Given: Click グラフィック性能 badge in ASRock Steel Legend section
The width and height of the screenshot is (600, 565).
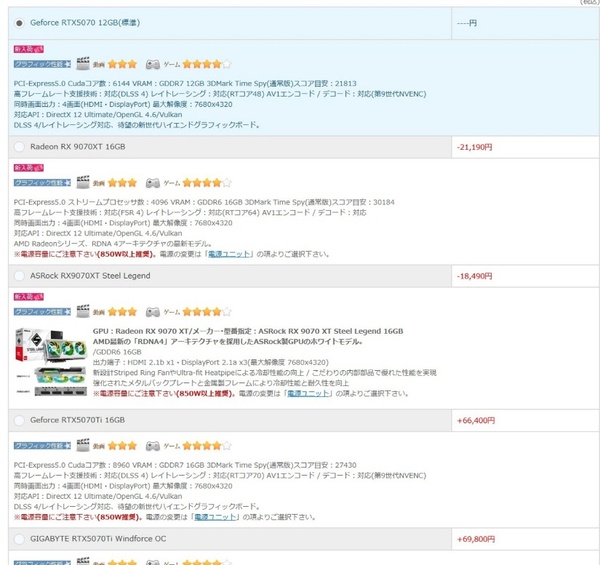Looking at the screenshot, I should tap(42, 311).
